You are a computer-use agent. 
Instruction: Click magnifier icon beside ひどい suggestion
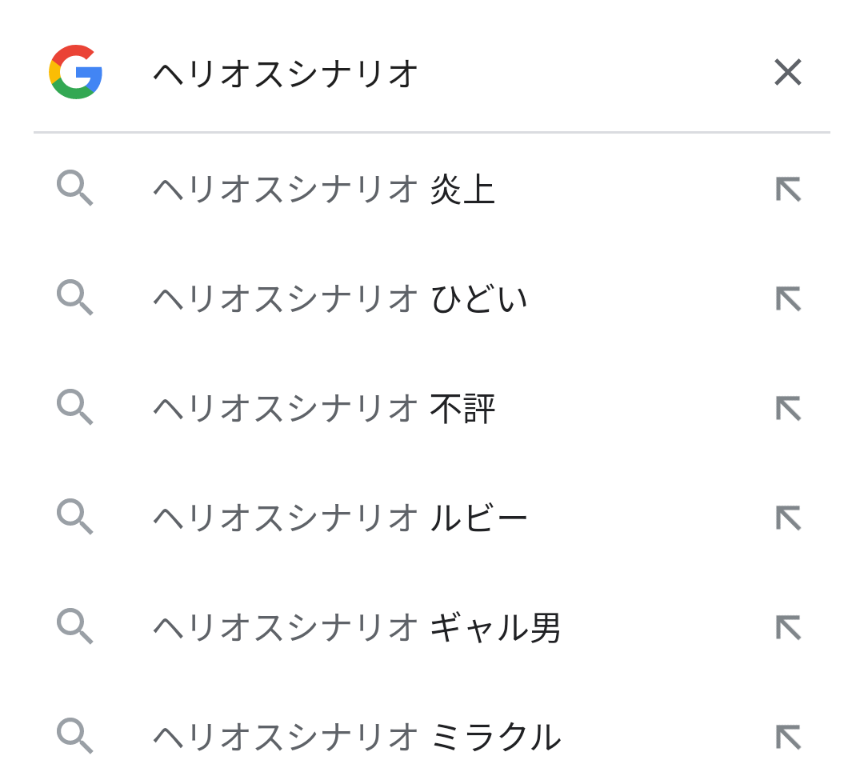coord(75,299)
